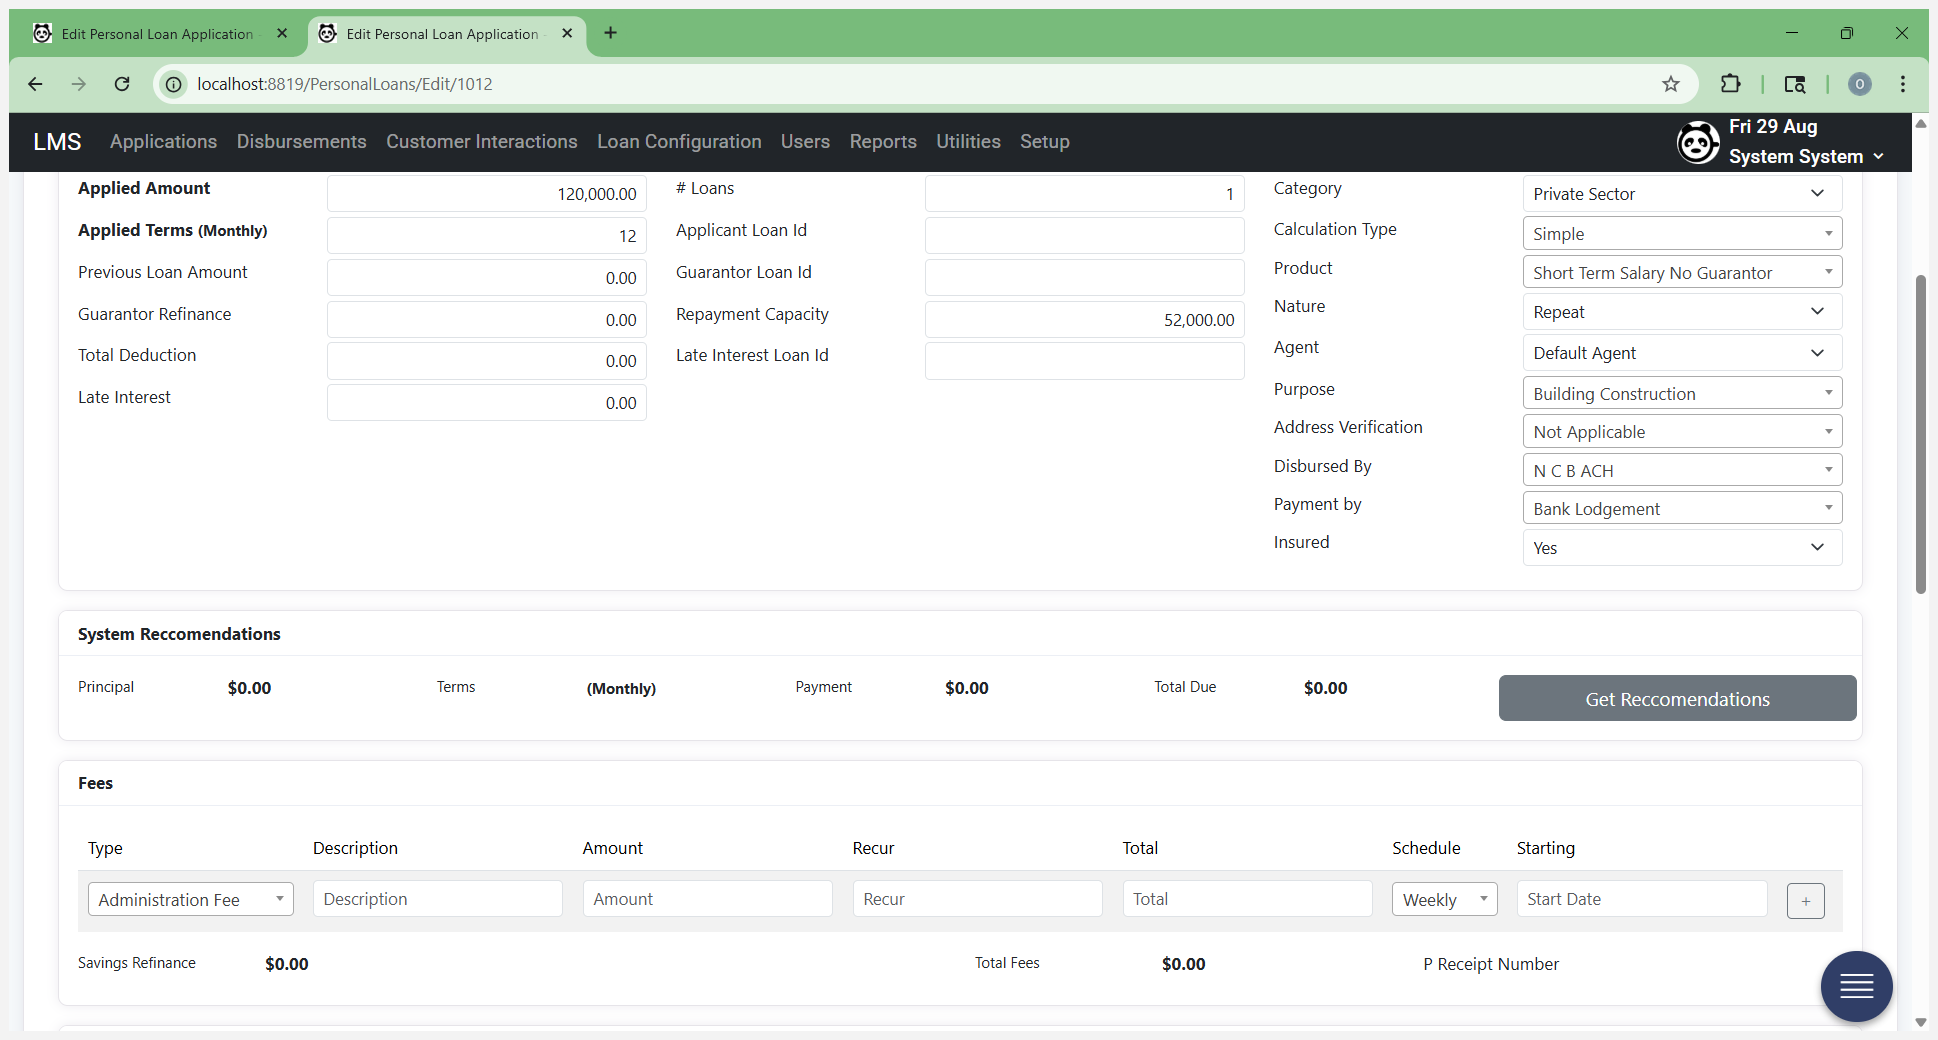Open a new browser tab
The width and height of the screenshot is (1938, 1040).
pos(610,33)
